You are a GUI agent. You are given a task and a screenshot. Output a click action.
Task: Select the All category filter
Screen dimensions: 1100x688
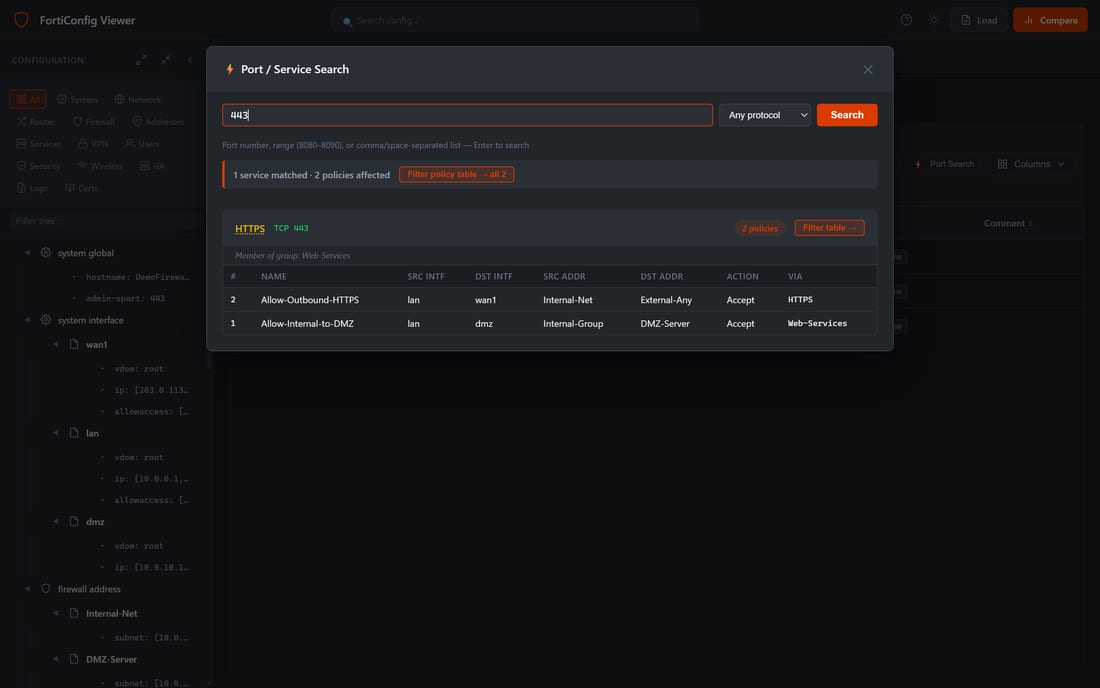tap(28, 100)
